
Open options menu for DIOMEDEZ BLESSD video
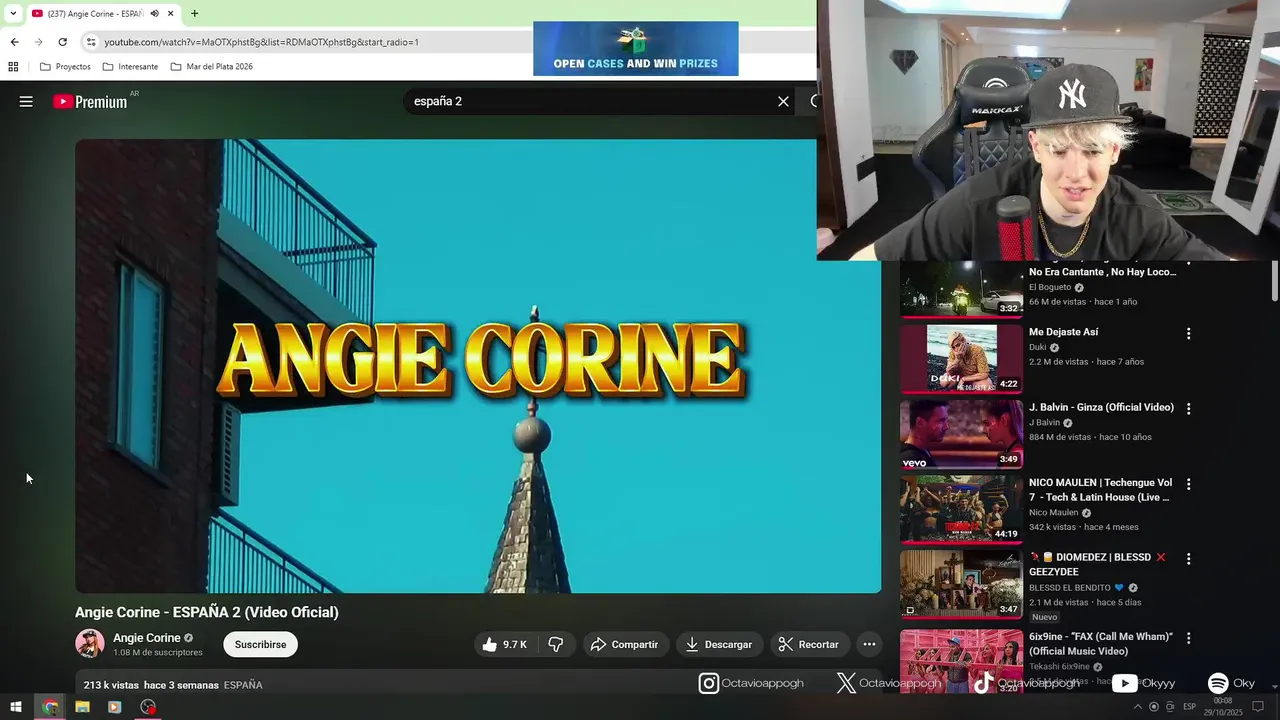click(1189, 559)
